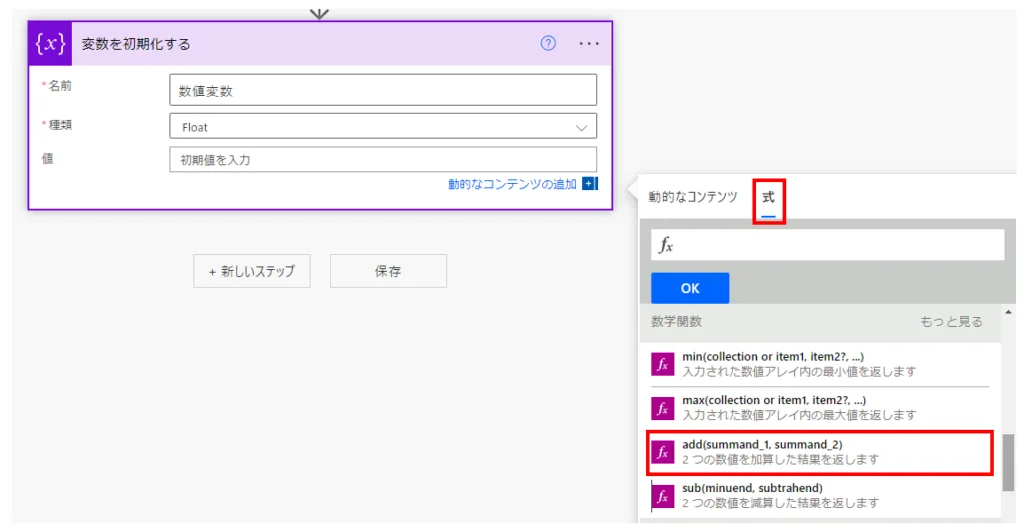Open the action's three-dot options menu
This screenshot has height=532, width=1024.
[x=589, y=44]
